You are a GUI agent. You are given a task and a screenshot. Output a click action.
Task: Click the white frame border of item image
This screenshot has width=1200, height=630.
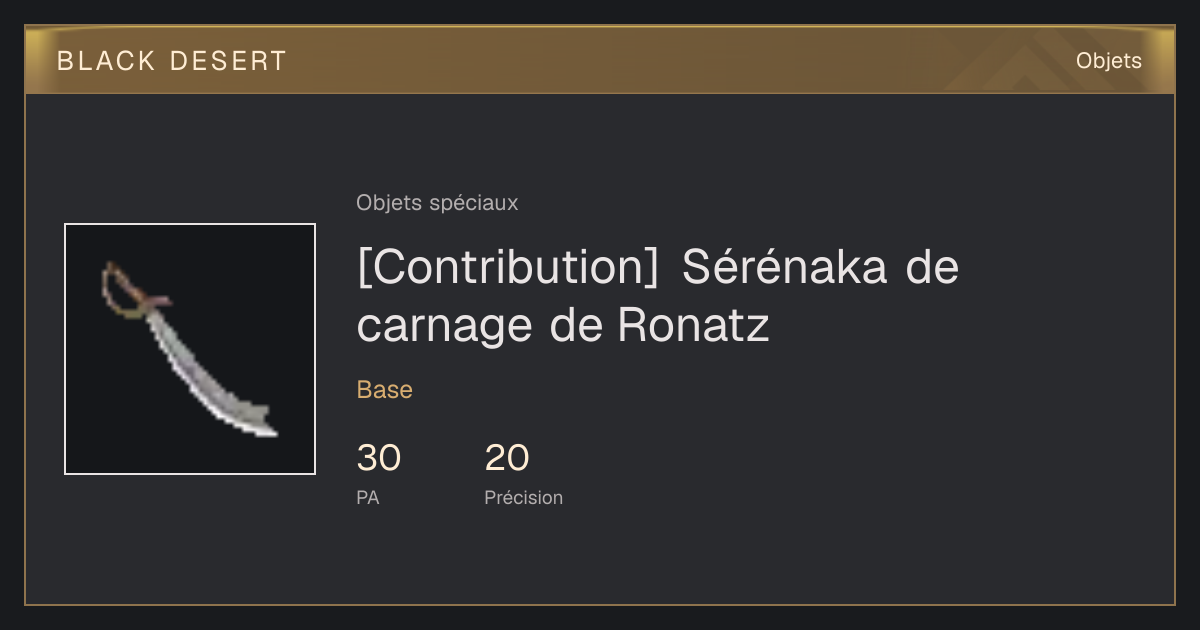[x=190, y=225]
